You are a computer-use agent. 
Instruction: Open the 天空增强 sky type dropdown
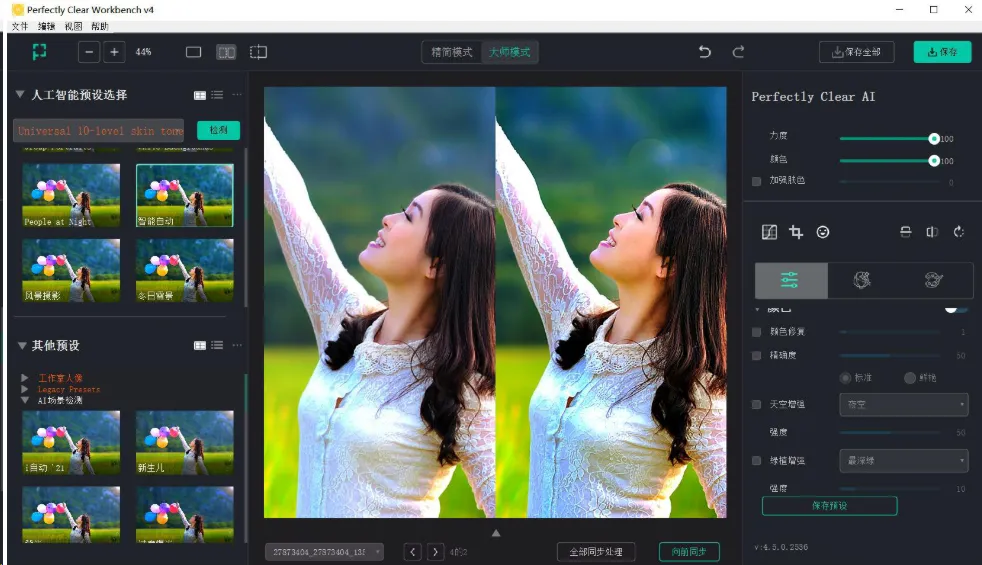click(904, 405)
